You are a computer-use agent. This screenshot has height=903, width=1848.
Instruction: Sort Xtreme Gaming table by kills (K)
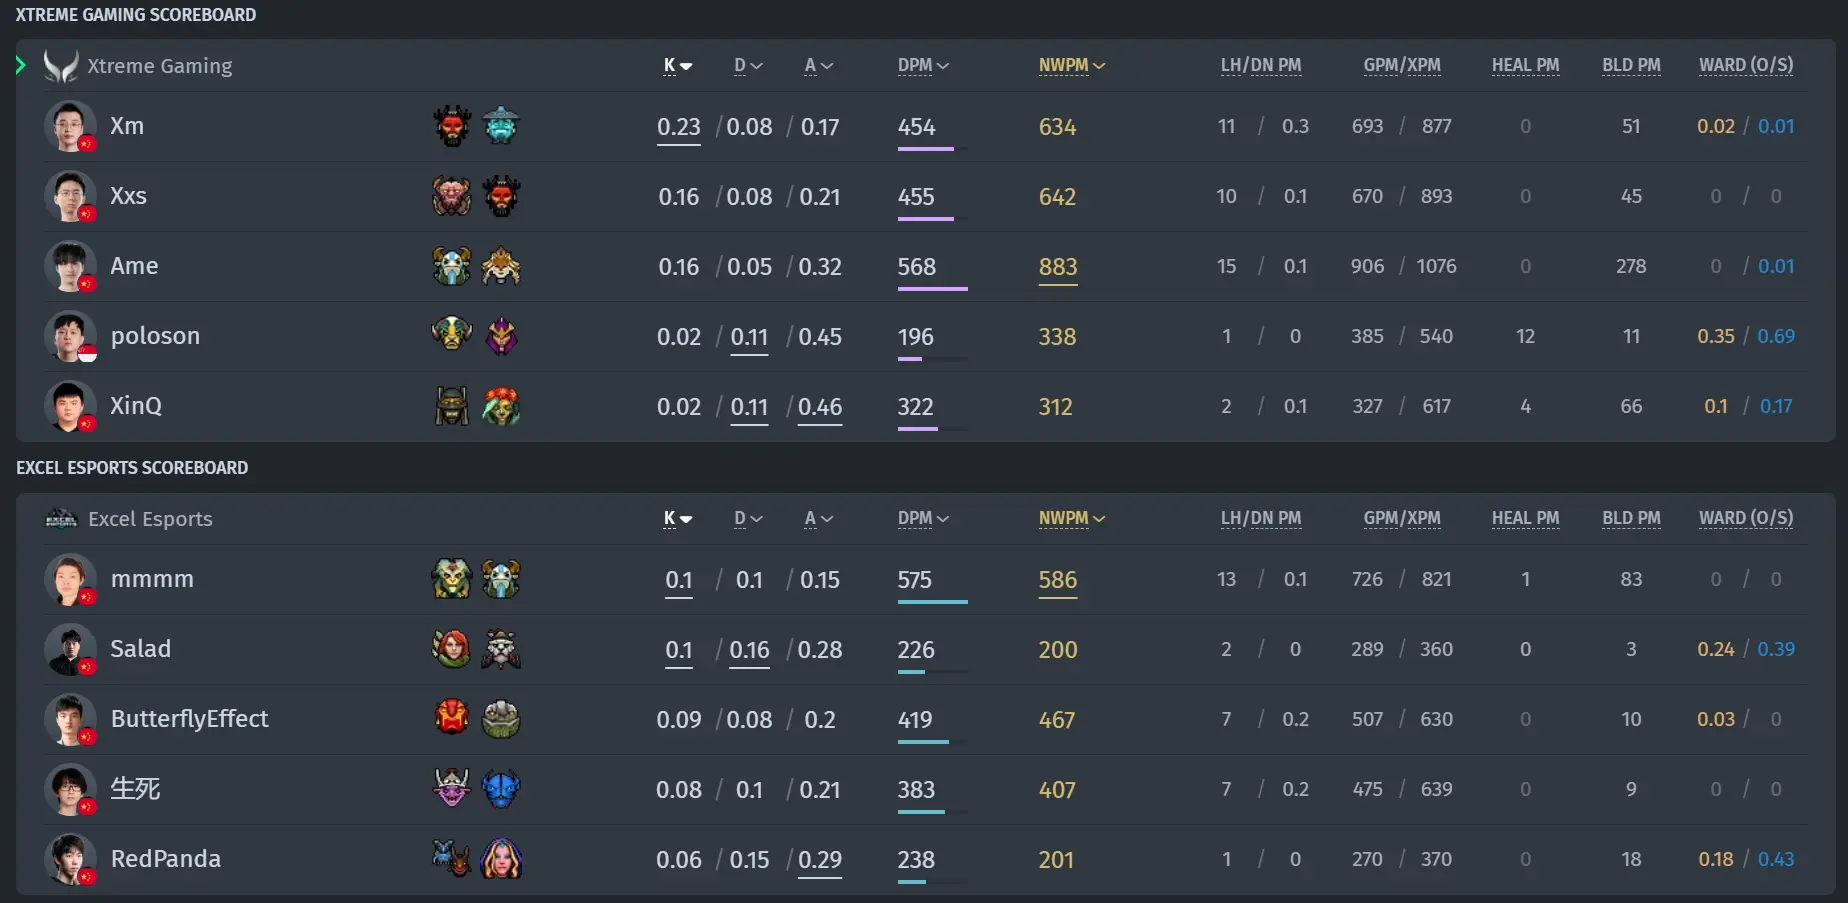(x=677, y=66)
